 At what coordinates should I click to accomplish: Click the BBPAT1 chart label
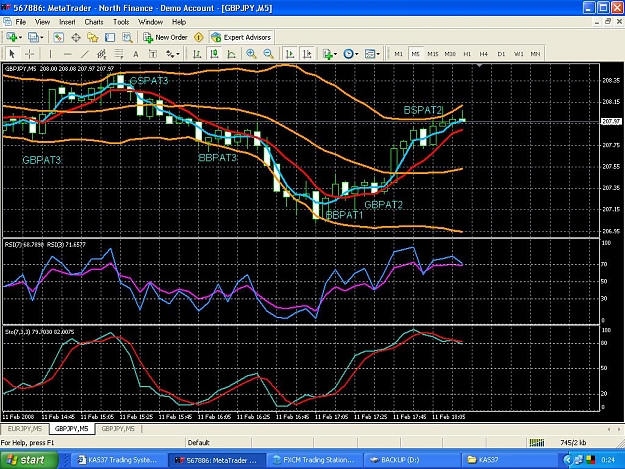[344, 215]
